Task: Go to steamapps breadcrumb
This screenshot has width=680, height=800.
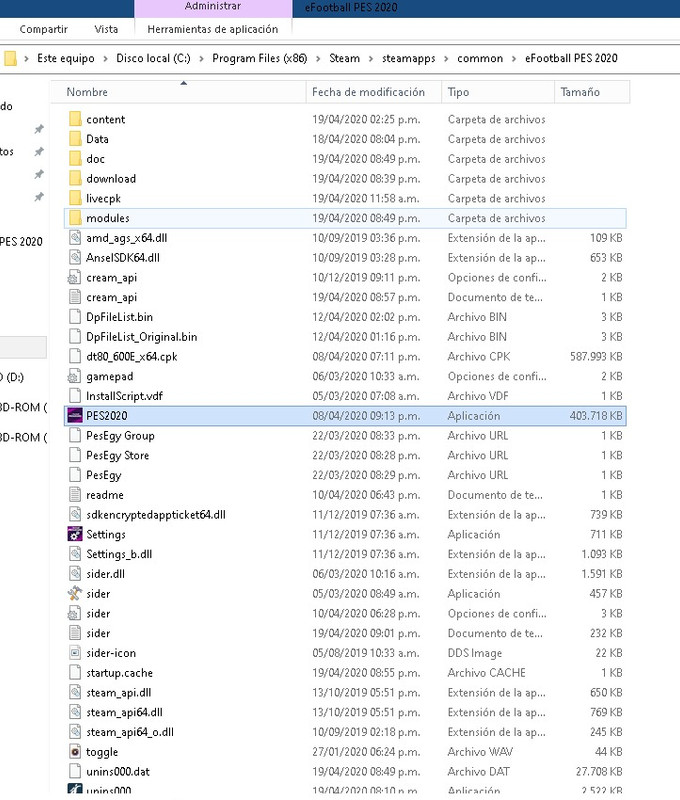Action: click(409, 58)
